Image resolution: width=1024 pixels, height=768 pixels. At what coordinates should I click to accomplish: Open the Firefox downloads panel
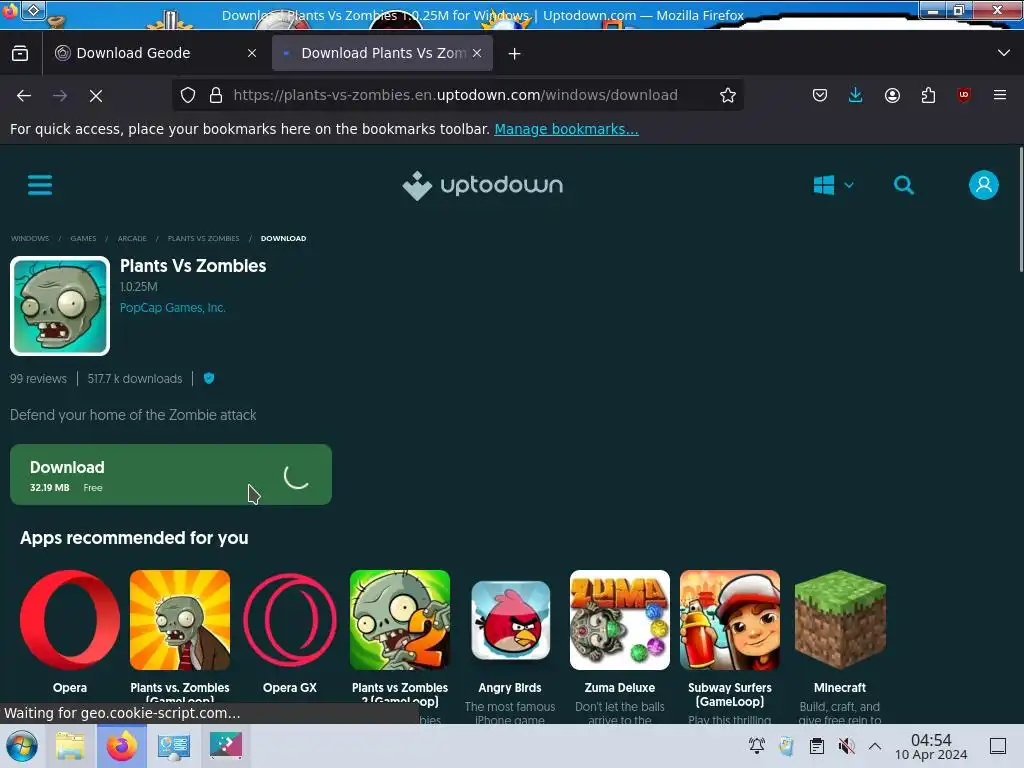tap(856, 95)
